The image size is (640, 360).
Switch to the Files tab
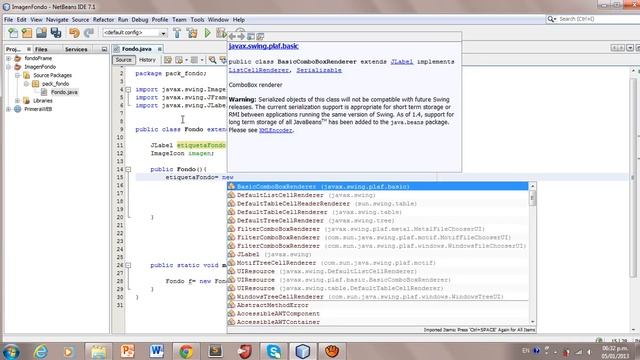coord(41,49)
